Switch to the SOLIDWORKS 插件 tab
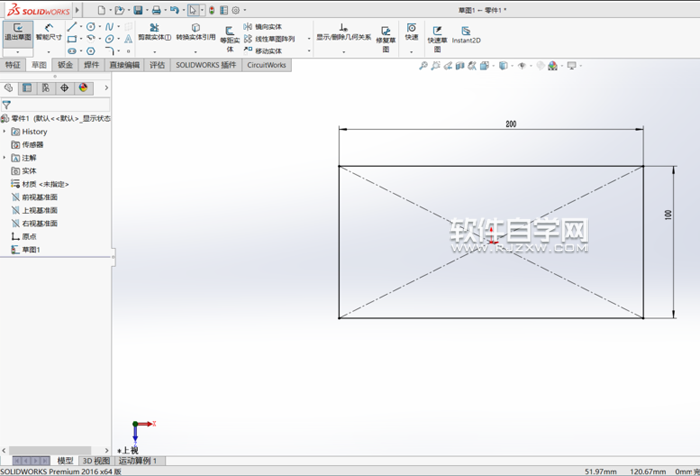The image size is (700, 476). pyautogui.click(x=206, y=65)
